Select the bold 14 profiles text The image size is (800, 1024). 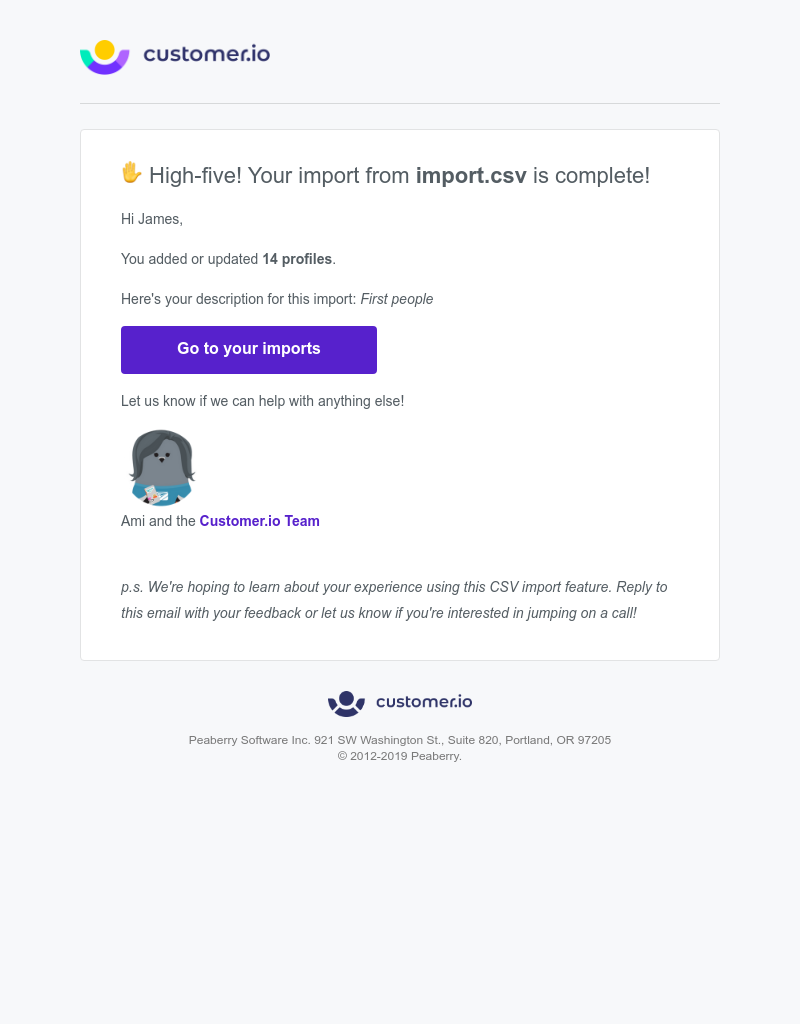click(297, 258)
